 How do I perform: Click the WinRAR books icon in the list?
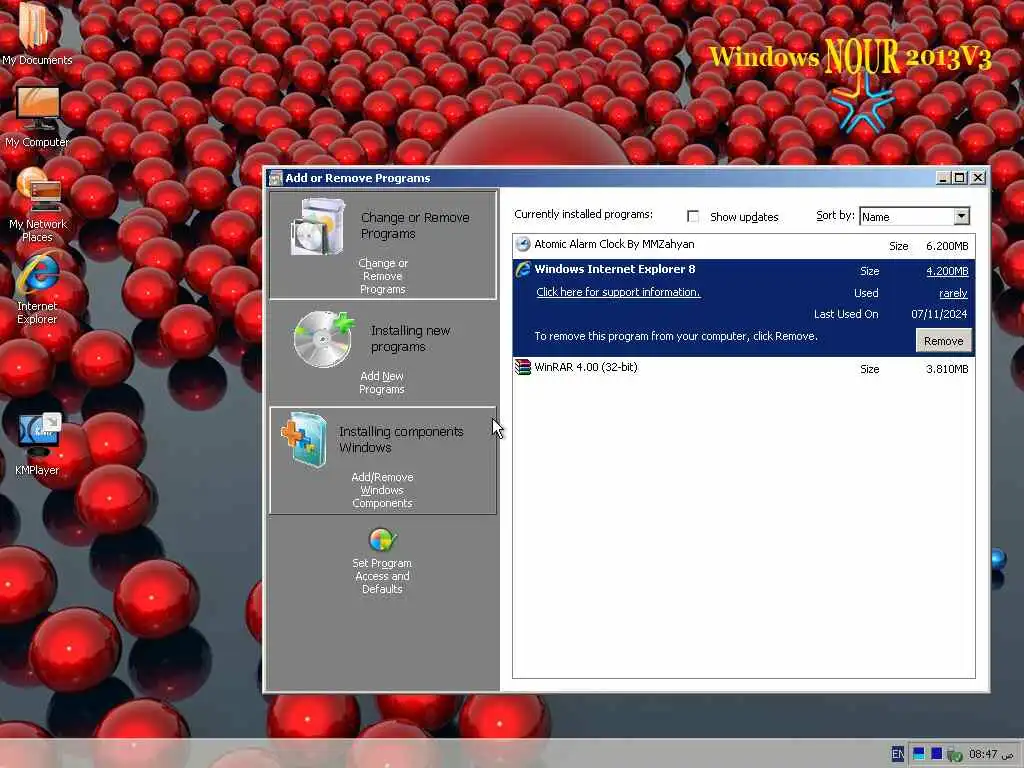pos(523,367)
